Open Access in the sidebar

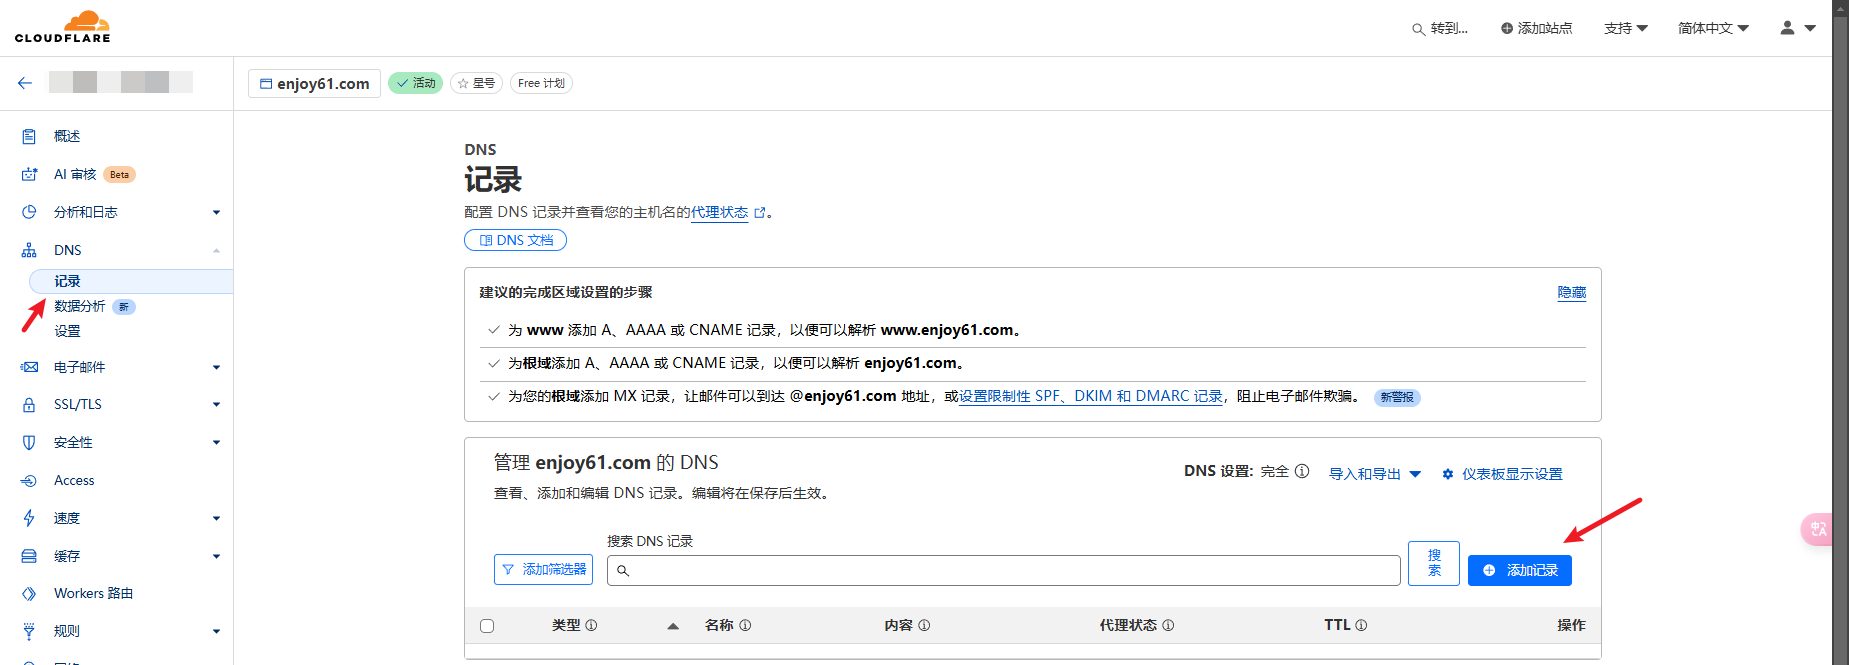74,481
